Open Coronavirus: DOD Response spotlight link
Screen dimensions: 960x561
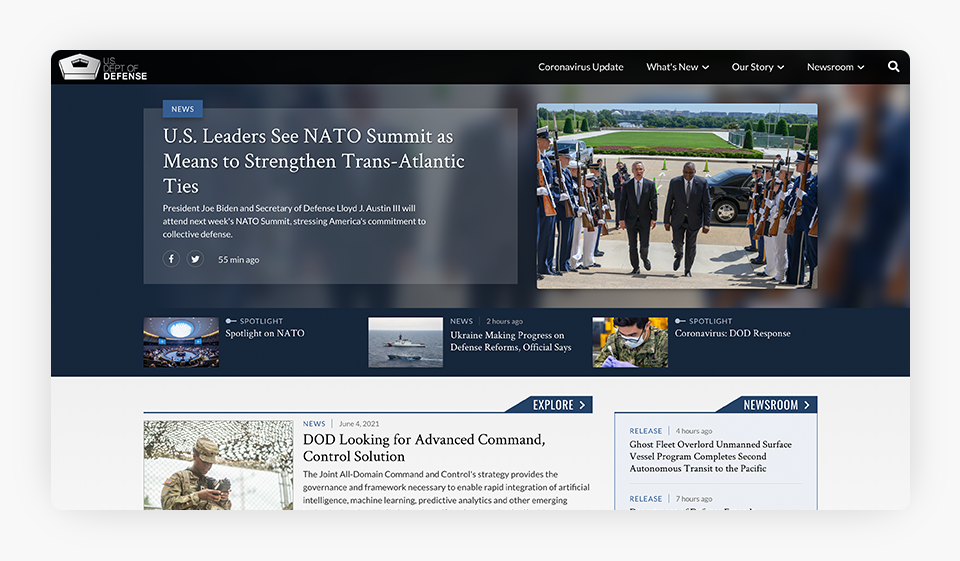click(732, 333)
